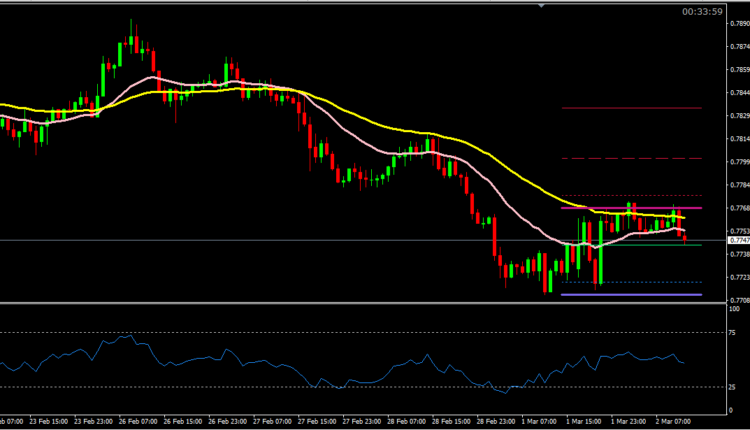Click the 0.7890 label on price scale

[740, 23]
